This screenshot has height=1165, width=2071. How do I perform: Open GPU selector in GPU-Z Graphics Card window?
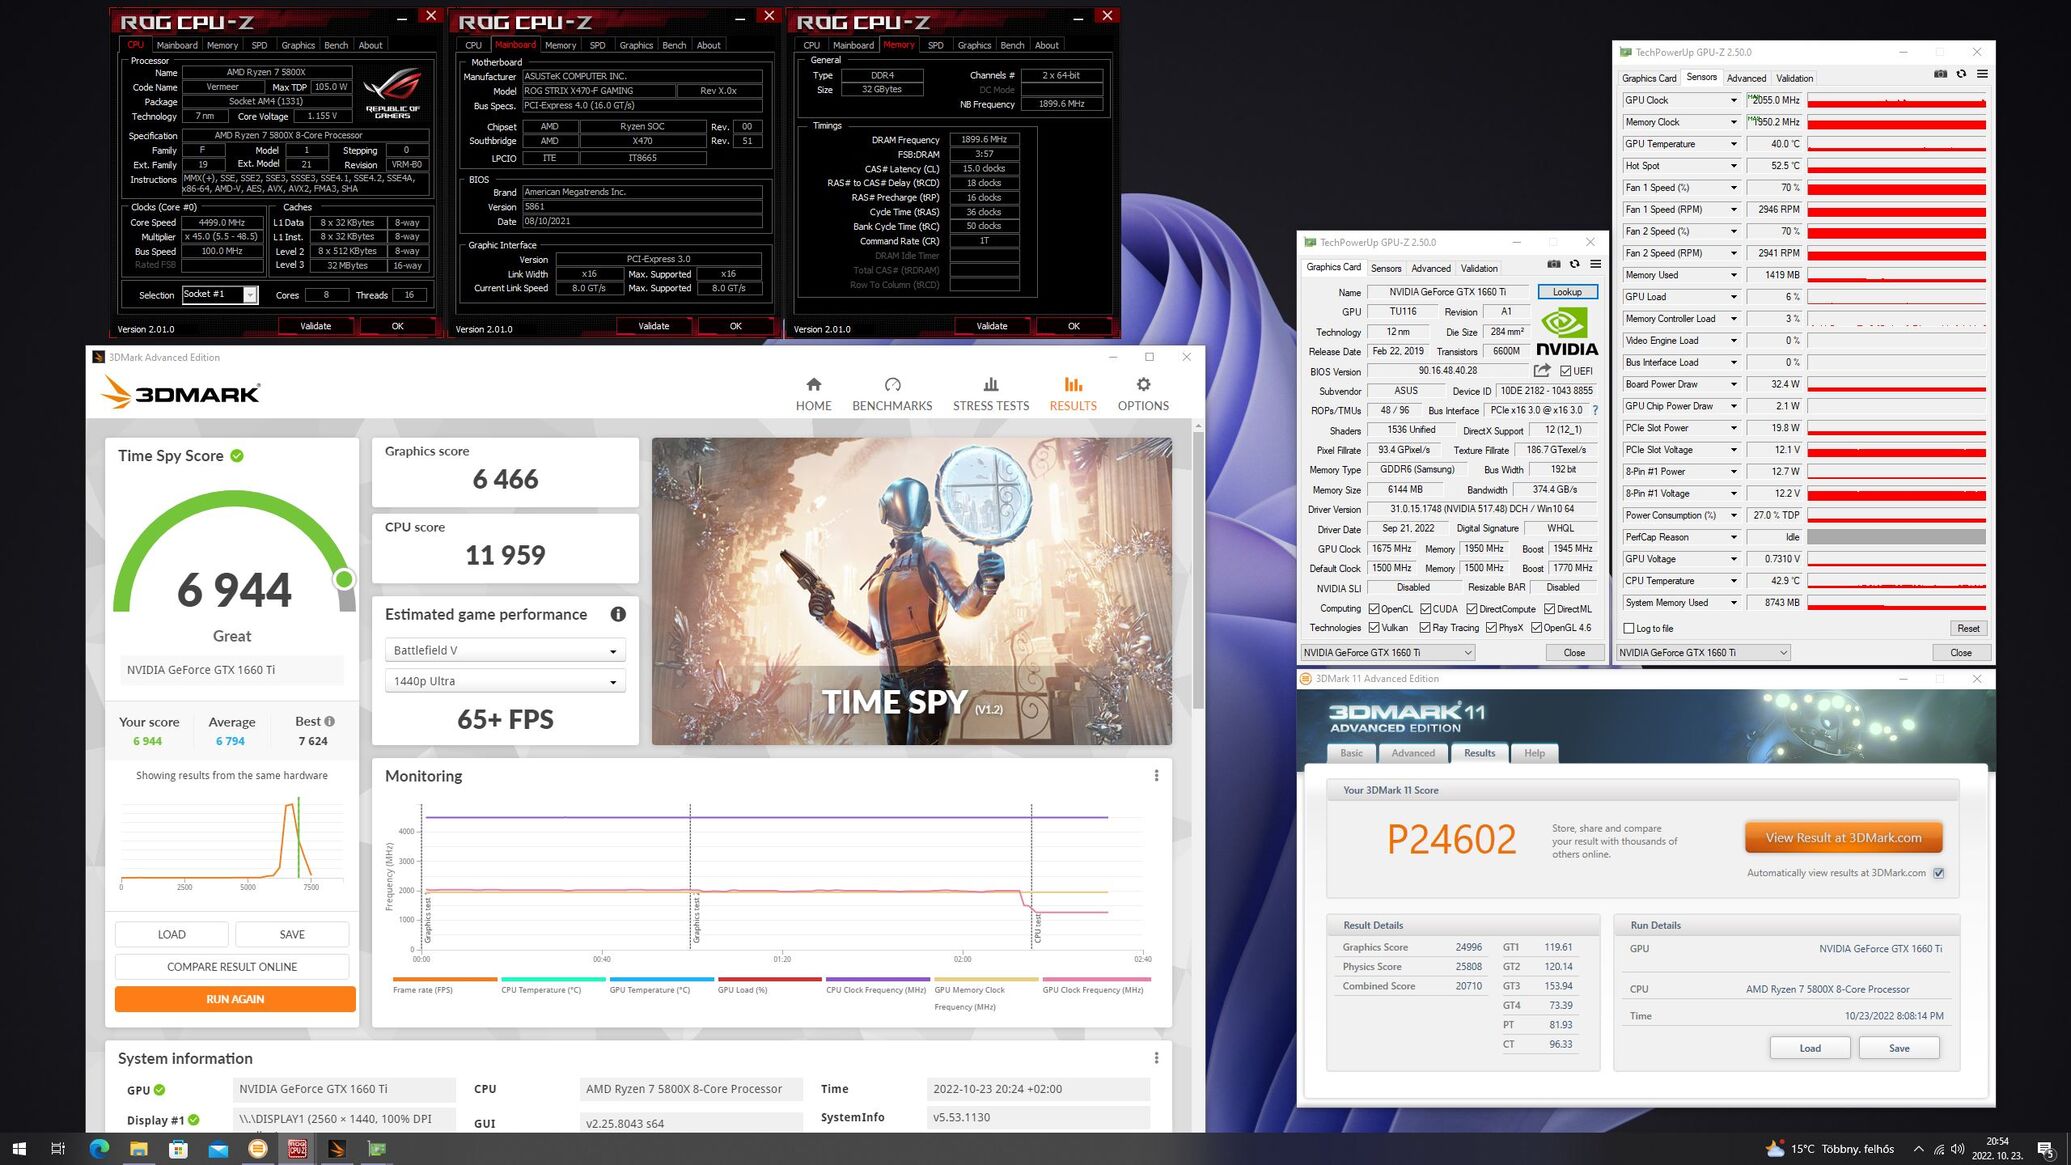point(1387,652)
